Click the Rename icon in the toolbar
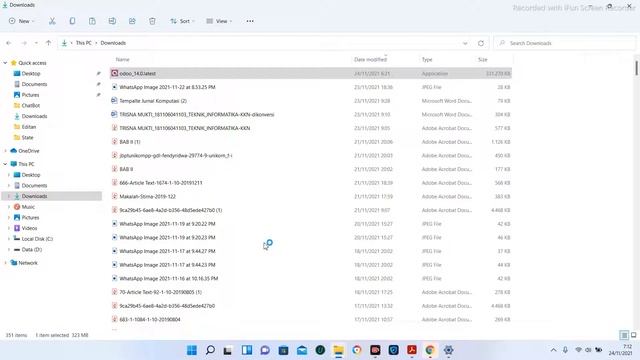Screen dimensions: 640x360 point(112,21)
